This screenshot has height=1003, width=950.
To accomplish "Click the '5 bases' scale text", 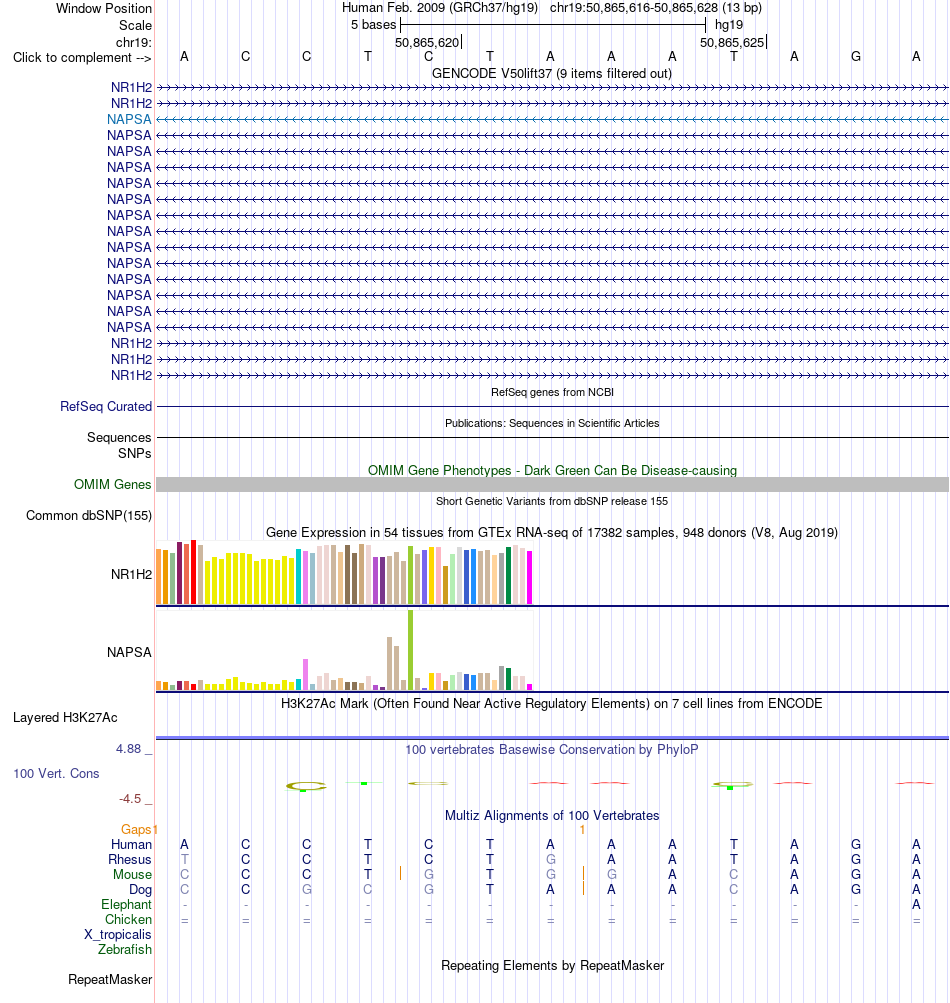I will click(x=374, y=25).
